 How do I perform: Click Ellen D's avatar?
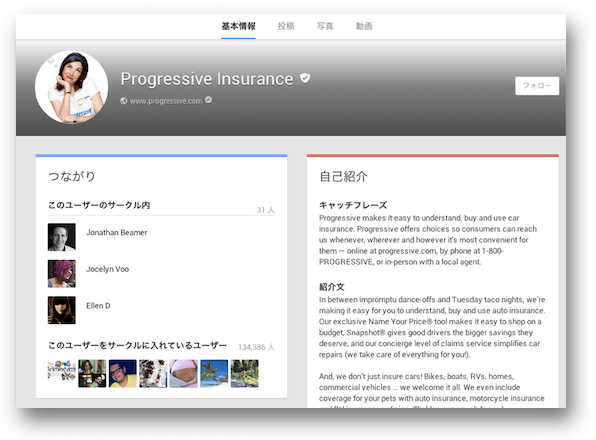coord(62,310)
